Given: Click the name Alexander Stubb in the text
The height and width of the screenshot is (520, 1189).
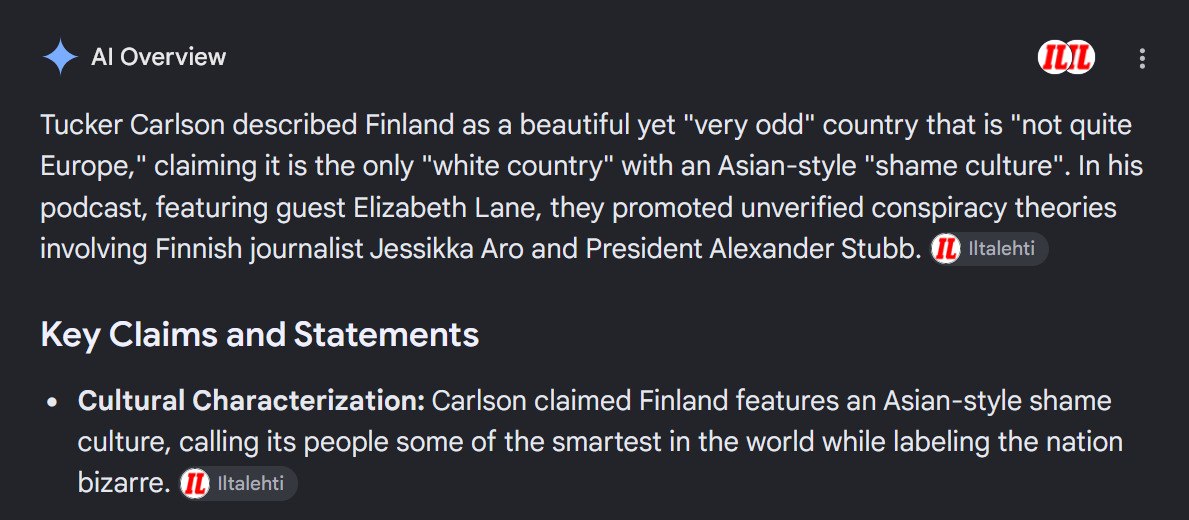Looking at the screenshot, I should (815, 249).
